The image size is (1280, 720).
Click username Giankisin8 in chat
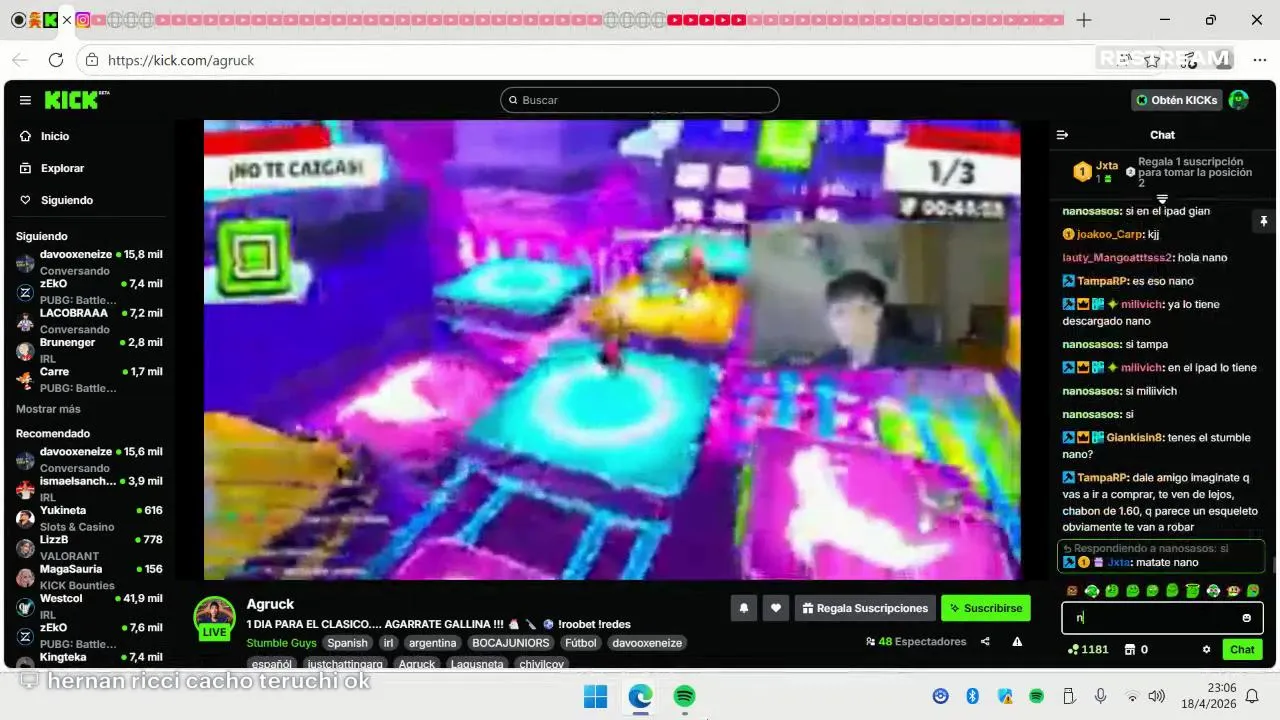1135,437
